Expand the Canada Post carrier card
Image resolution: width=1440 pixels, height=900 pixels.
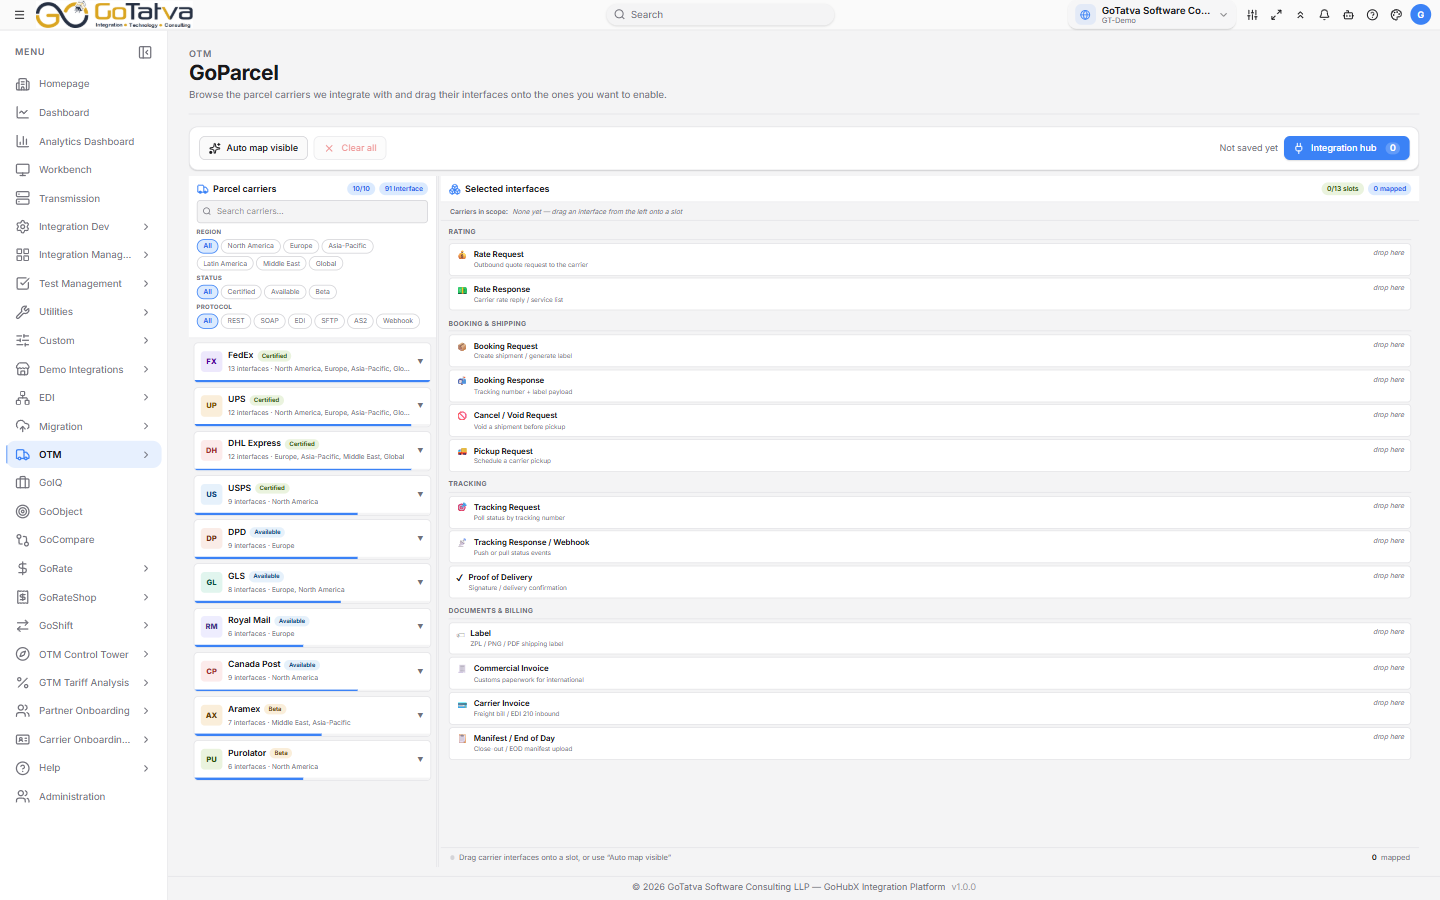[420, 671]
